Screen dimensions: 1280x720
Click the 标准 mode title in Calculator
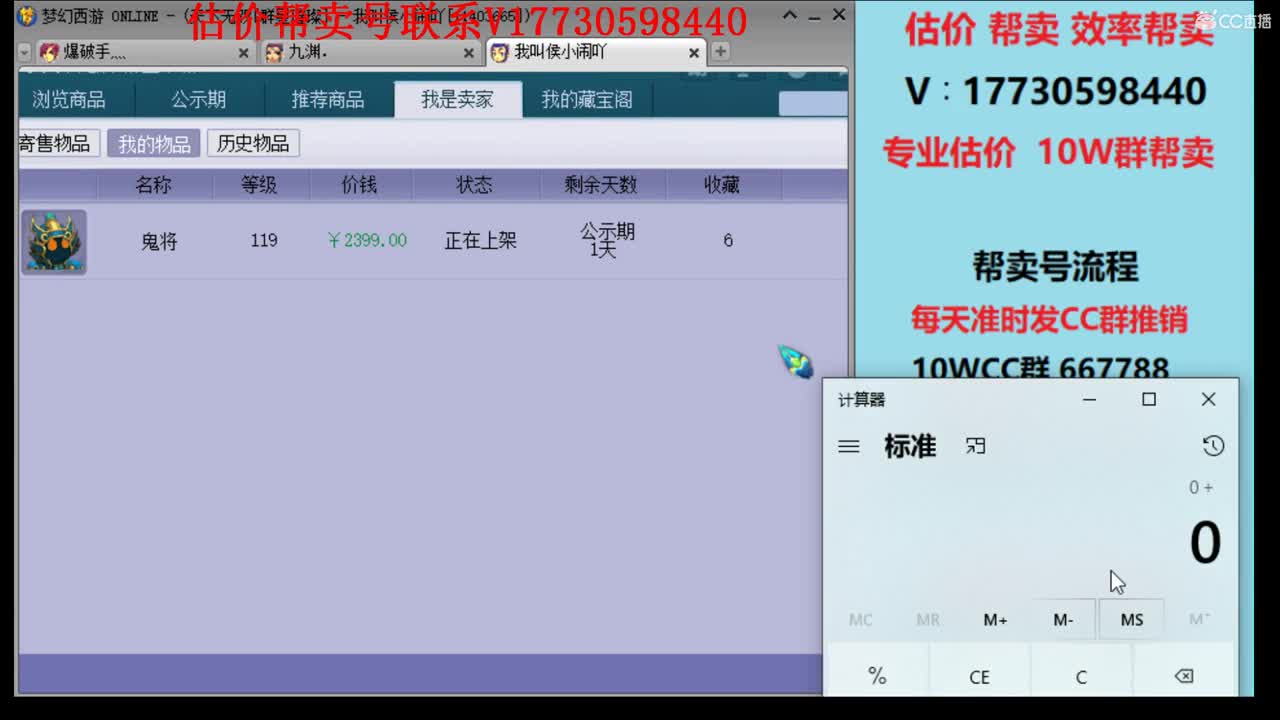click(910, 446)
